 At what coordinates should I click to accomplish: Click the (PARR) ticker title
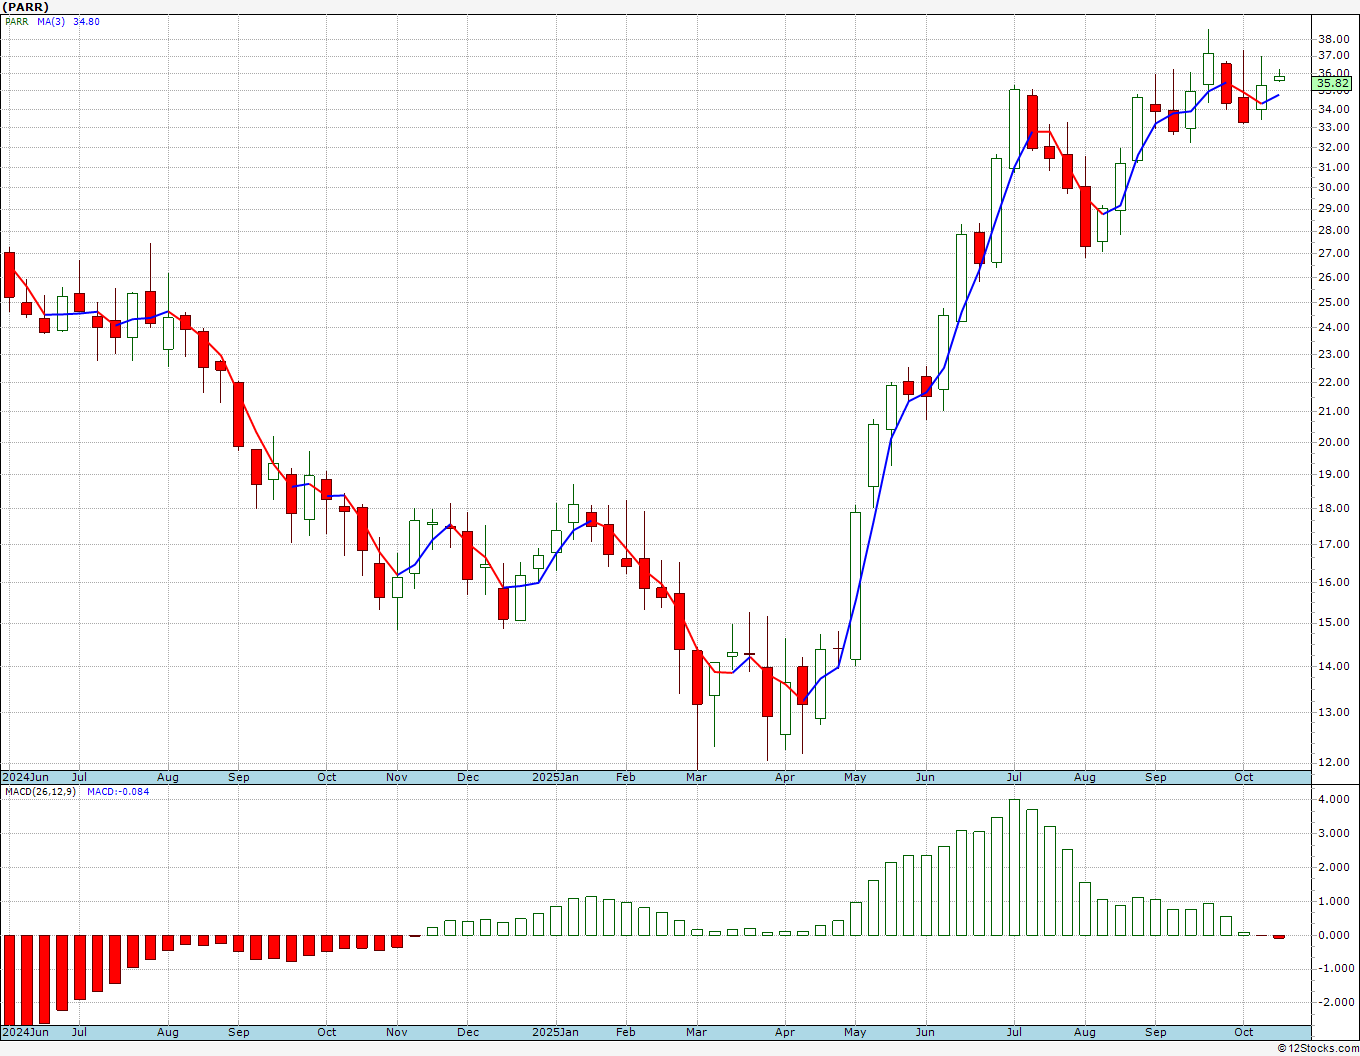[26, 7]
